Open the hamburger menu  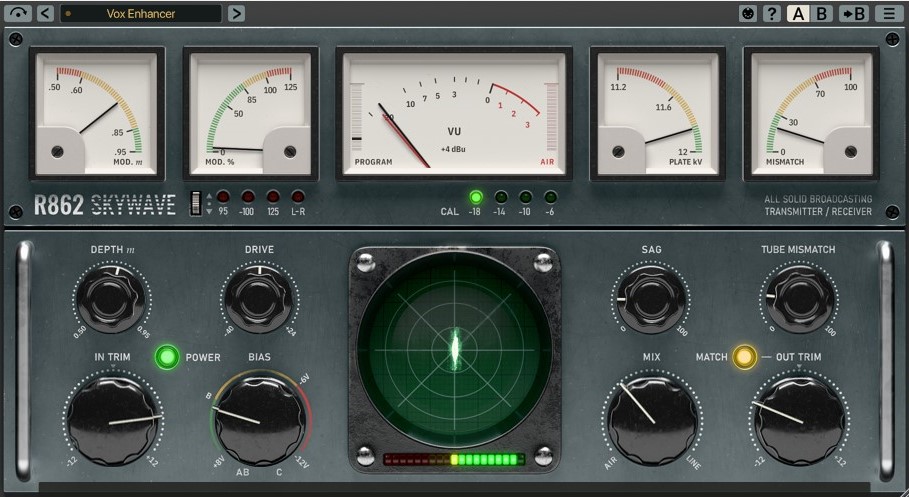(x=889, y=13)
